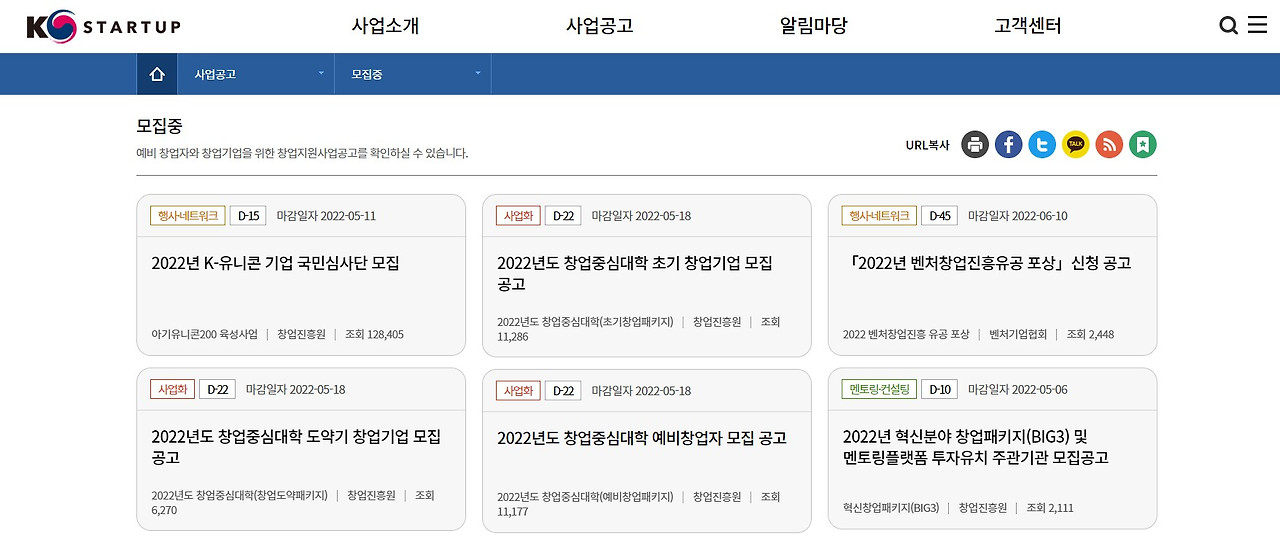Click view count 조회 2,448
Screen dimensions: 1280x544
pyautogui.click(x=1090, y=334)
